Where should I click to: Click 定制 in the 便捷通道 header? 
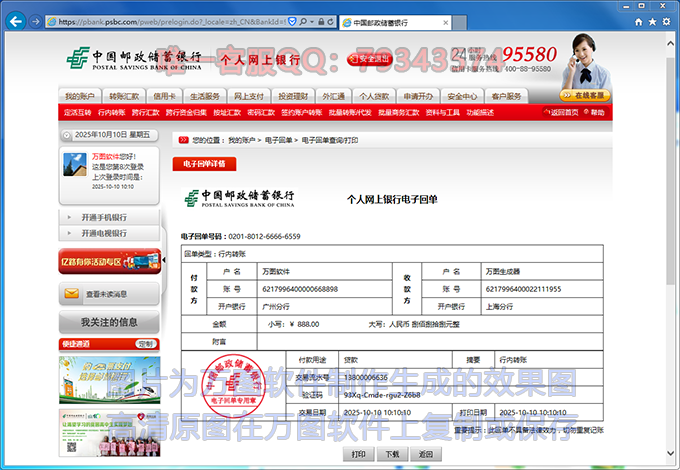146,344
